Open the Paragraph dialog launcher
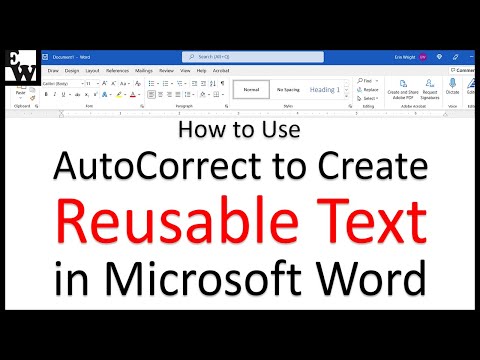The height and width of the screenshot is (360, 480). tap(227, 106)
